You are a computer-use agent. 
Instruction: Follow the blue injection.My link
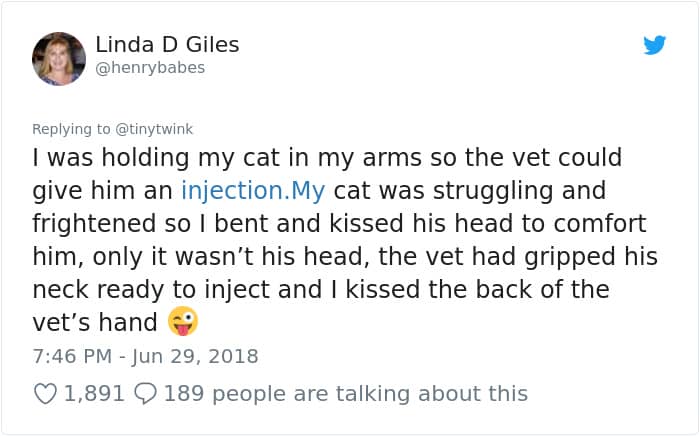pos(253,191)
